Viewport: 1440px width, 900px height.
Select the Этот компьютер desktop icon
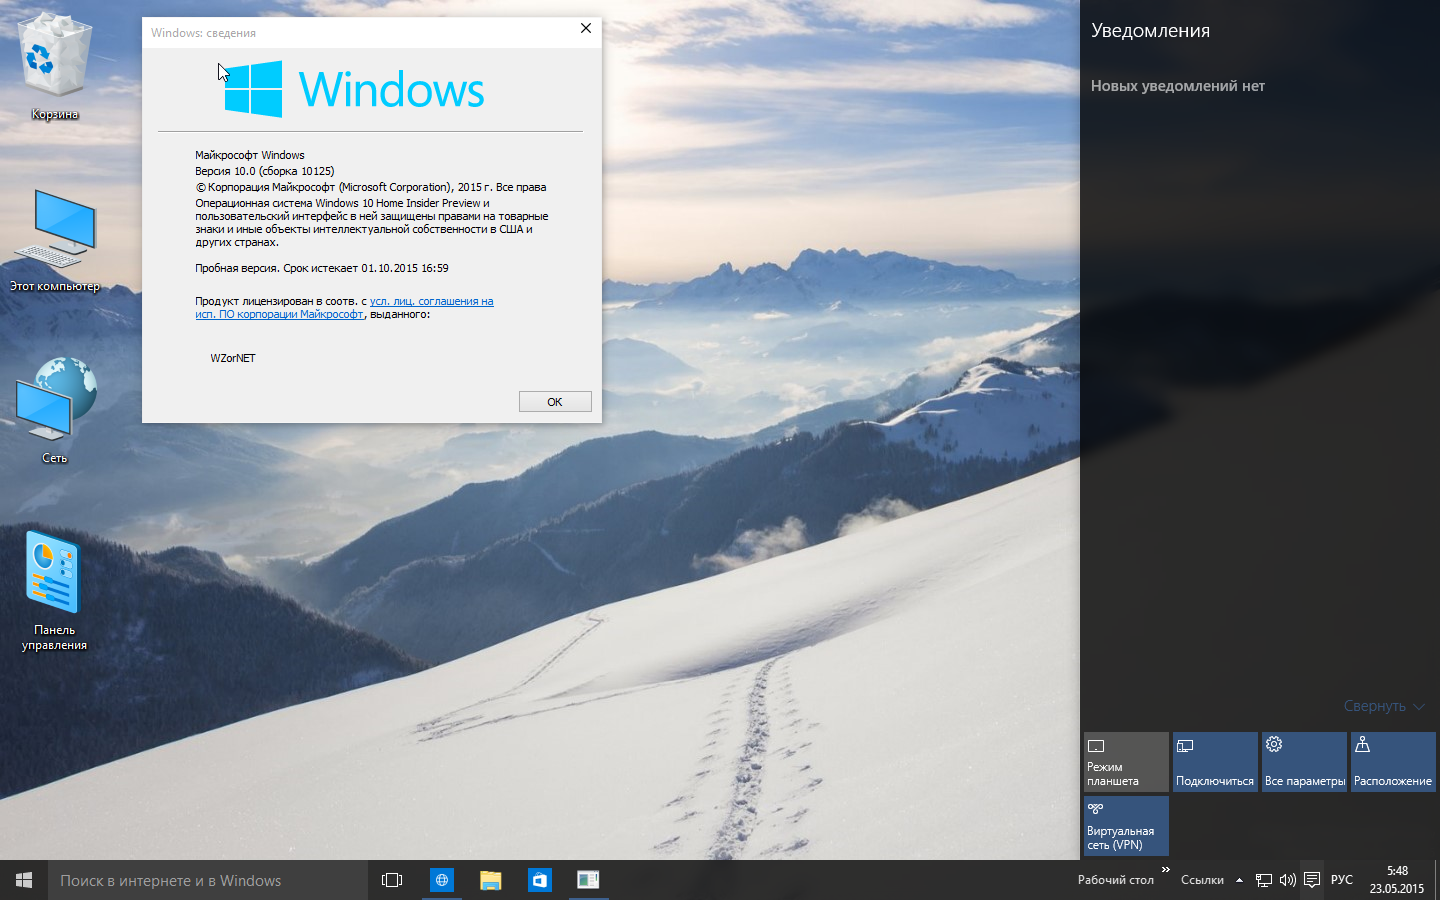pyautogui.click(x=55, y=240)
